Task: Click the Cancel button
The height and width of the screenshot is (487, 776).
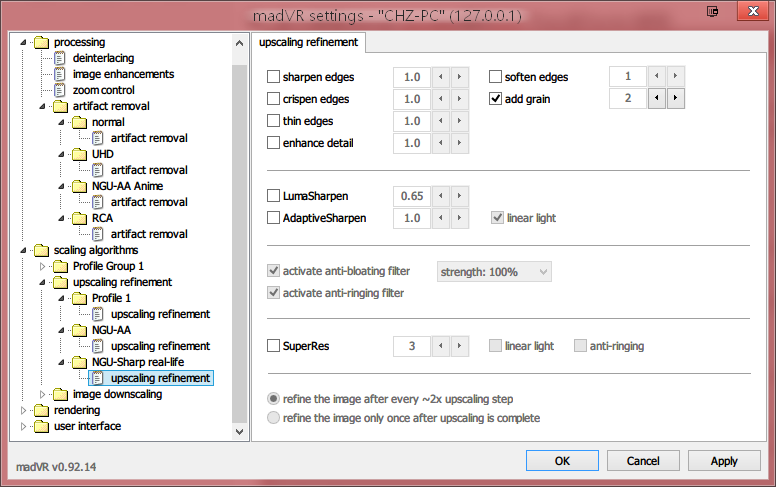Action: [x=643, y=461]
